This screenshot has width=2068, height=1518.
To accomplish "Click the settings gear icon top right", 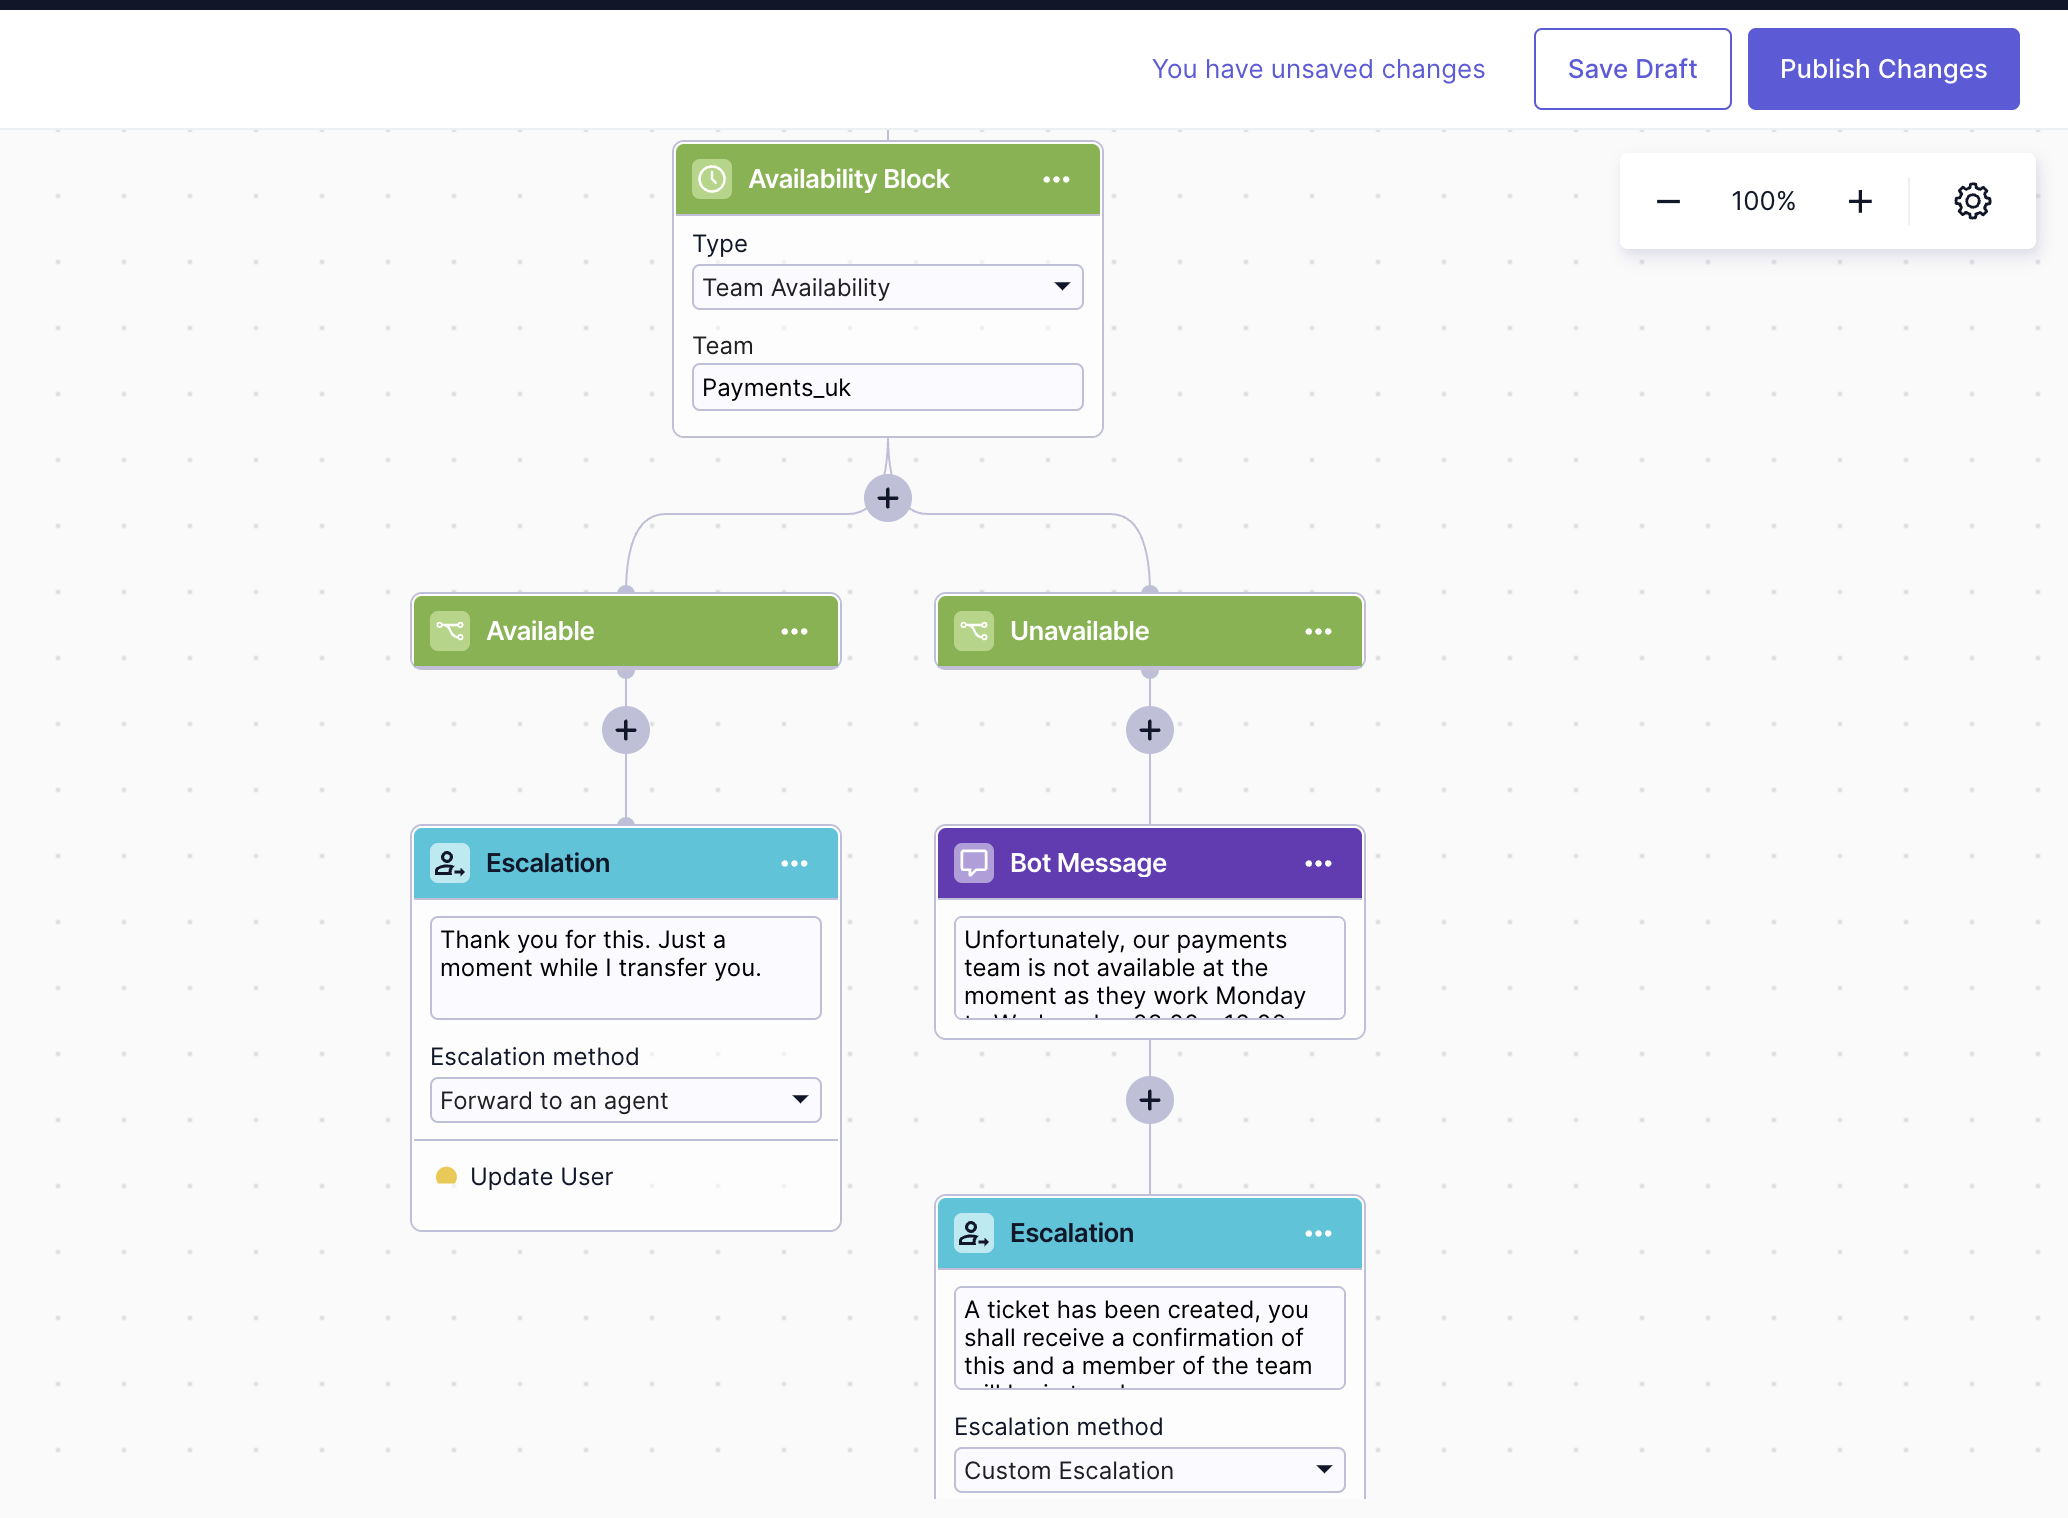I will (1972, 201).
